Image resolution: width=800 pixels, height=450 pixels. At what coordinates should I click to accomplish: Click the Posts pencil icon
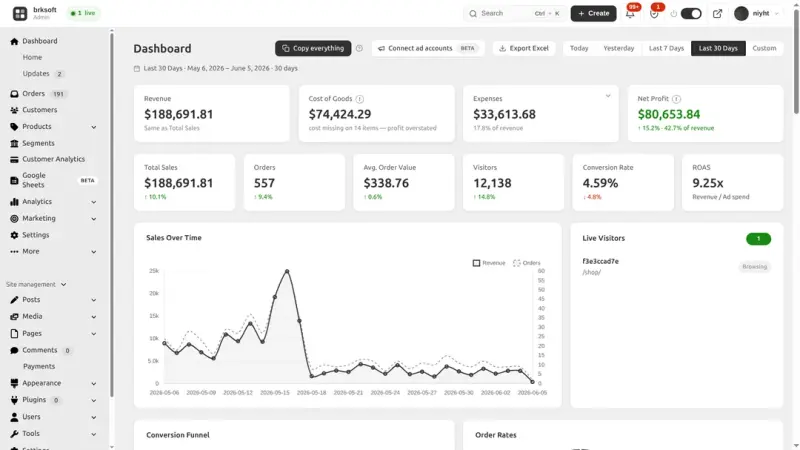pyautogui.click(x=14, y=300)
